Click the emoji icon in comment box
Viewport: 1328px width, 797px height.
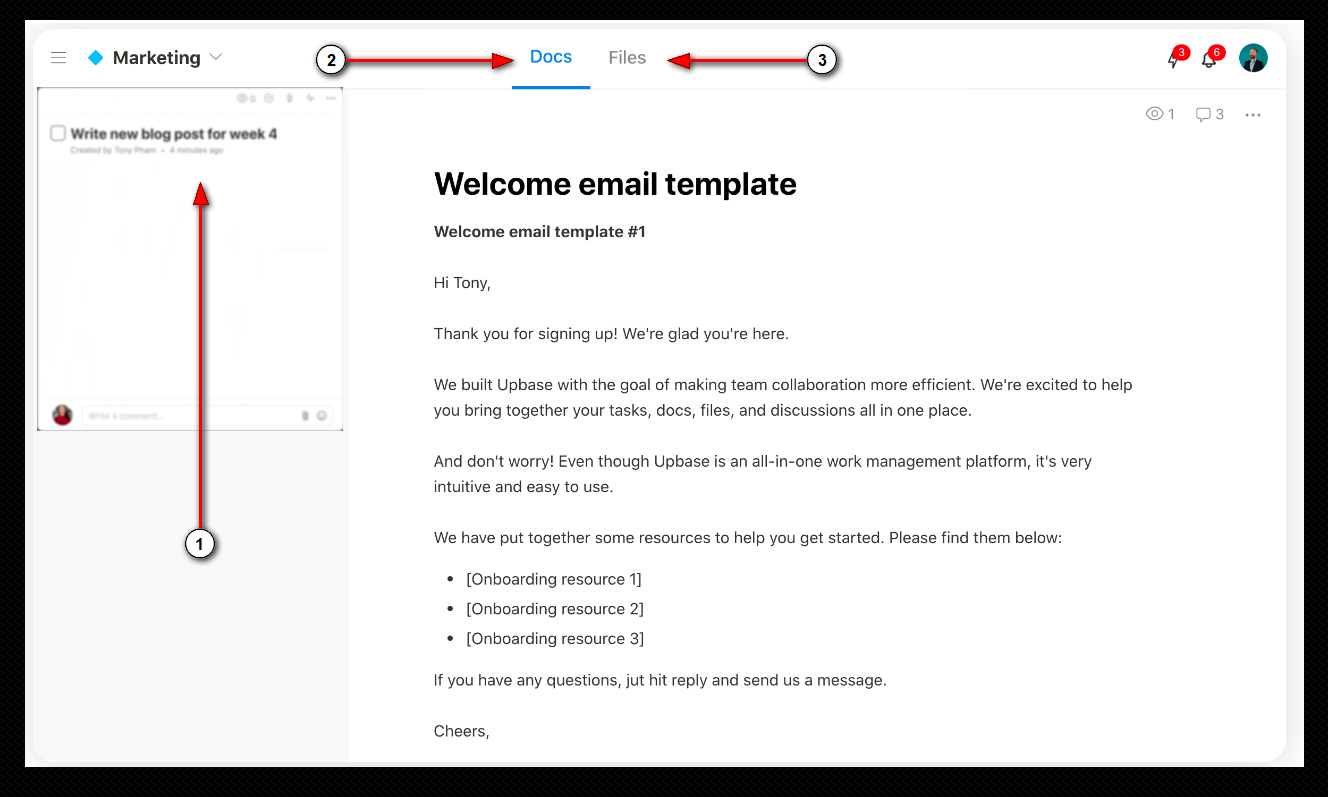(x=322, y=415)
